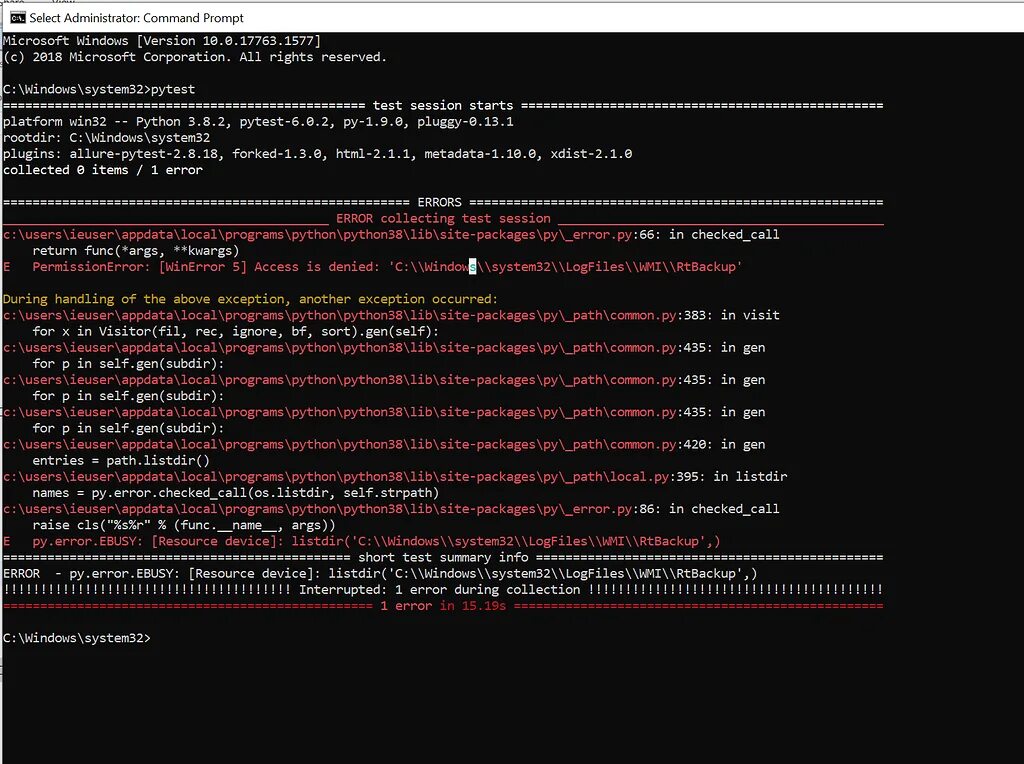
Task: Click the 'test session starts' header
Action: click(443, 105)
